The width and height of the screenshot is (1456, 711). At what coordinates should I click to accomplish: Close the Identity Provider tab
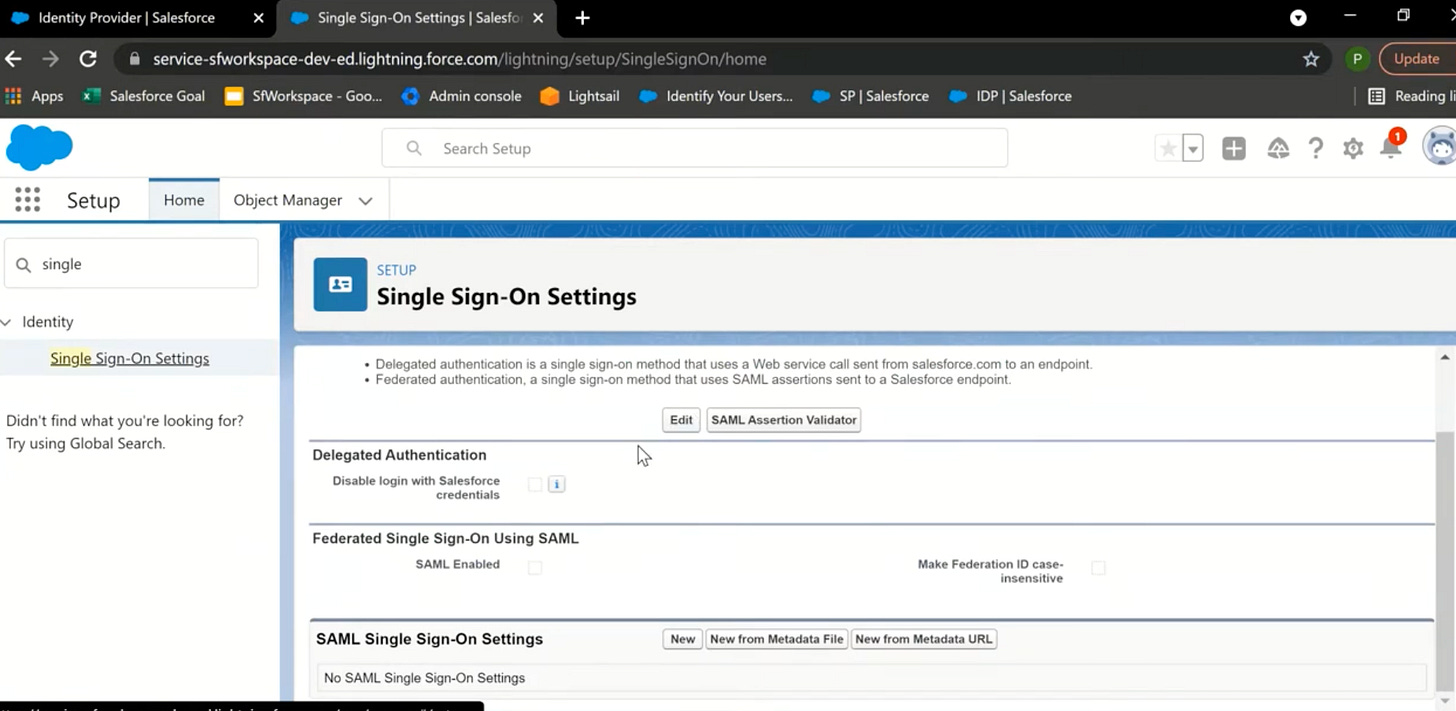click(x=259, y=18)
